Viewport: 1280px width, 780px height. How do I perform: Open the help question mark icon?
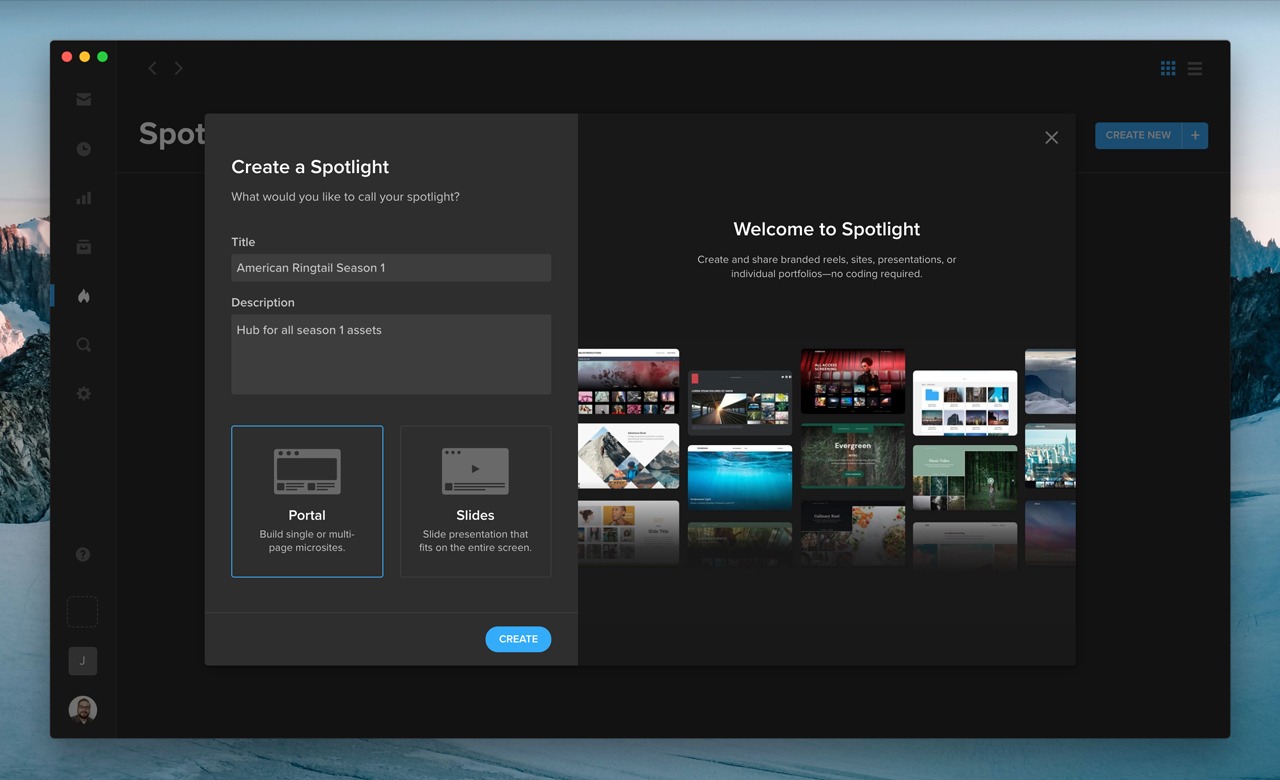tap(83, 555)
